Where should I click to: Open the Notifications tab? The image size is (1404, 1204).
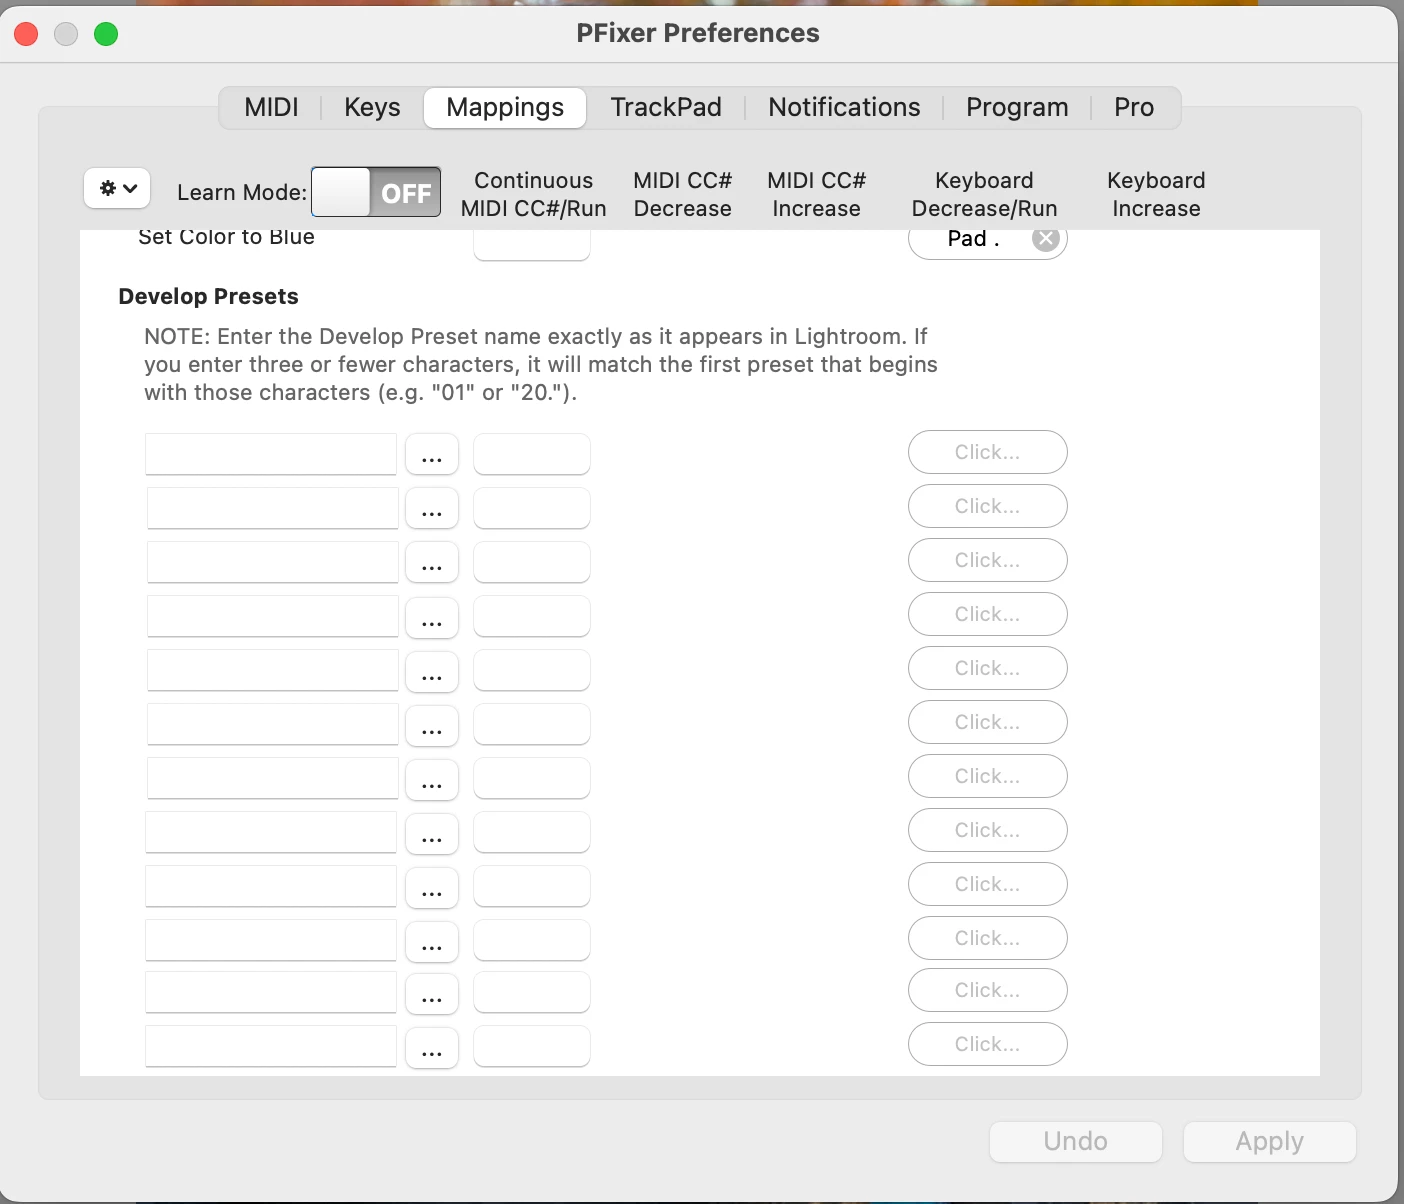pyautogui.click(x=844, y=107)
